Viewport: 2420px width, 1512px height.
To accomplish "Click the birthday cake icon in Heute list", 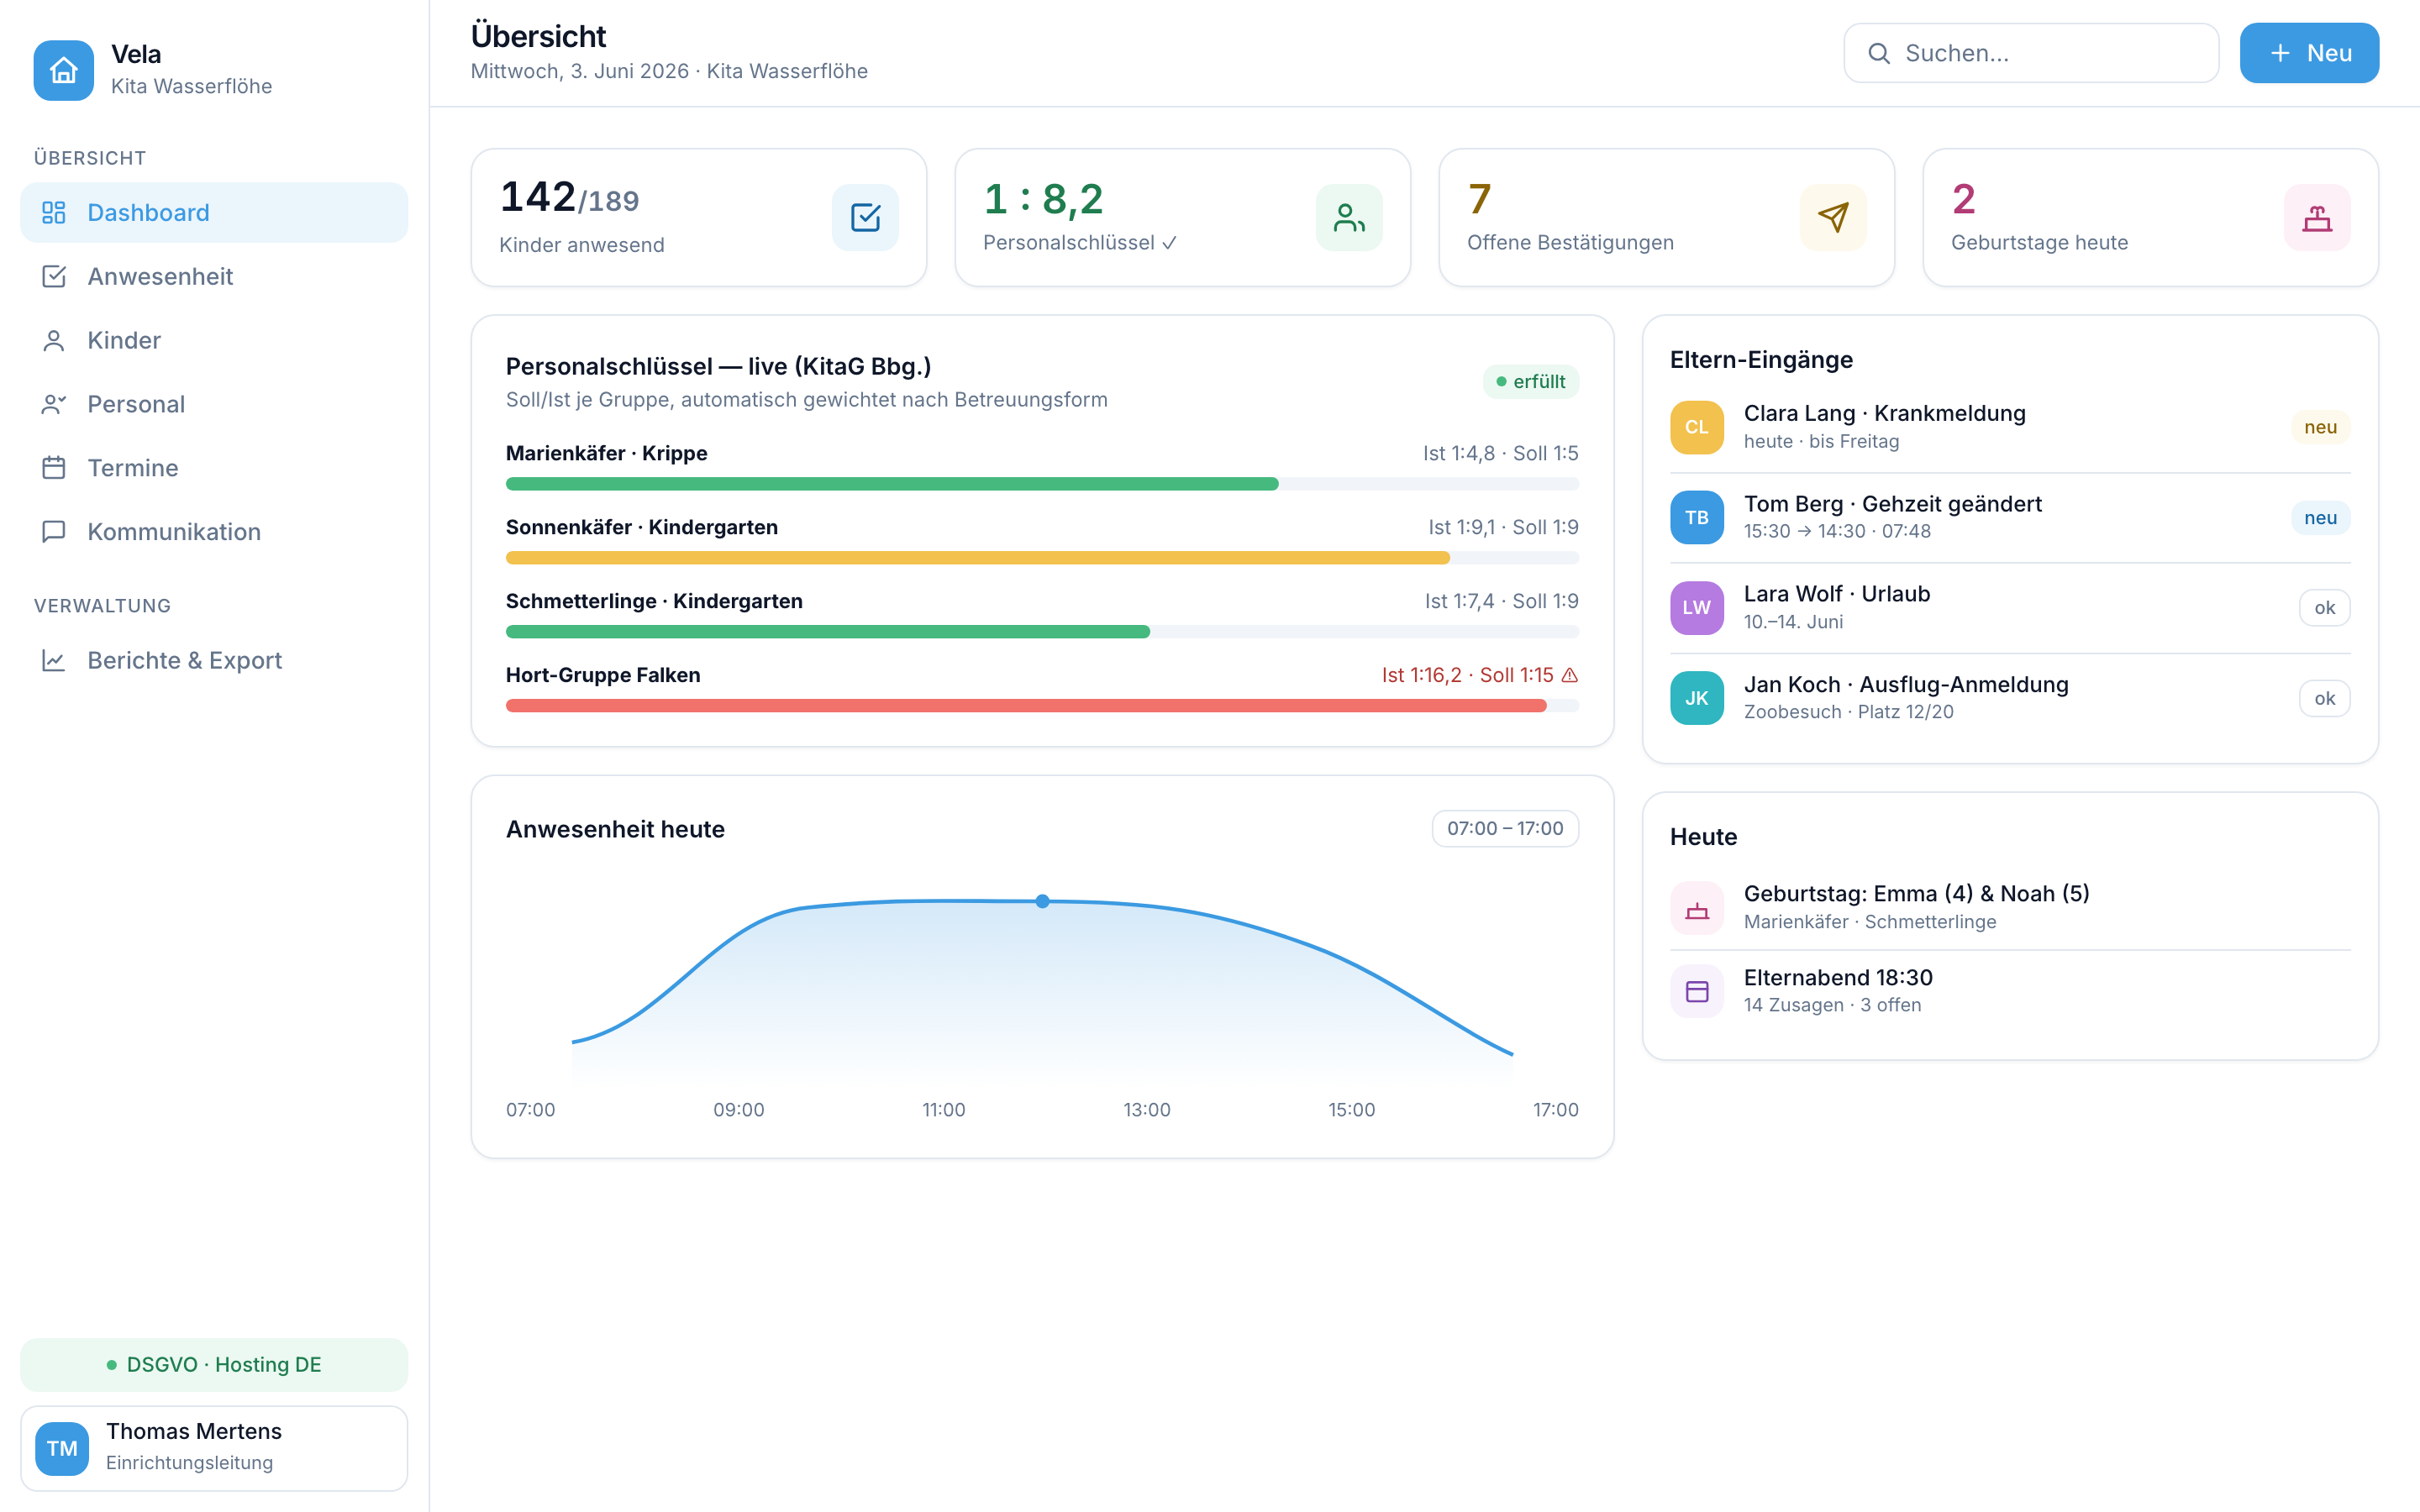I will click(1697, 908).
